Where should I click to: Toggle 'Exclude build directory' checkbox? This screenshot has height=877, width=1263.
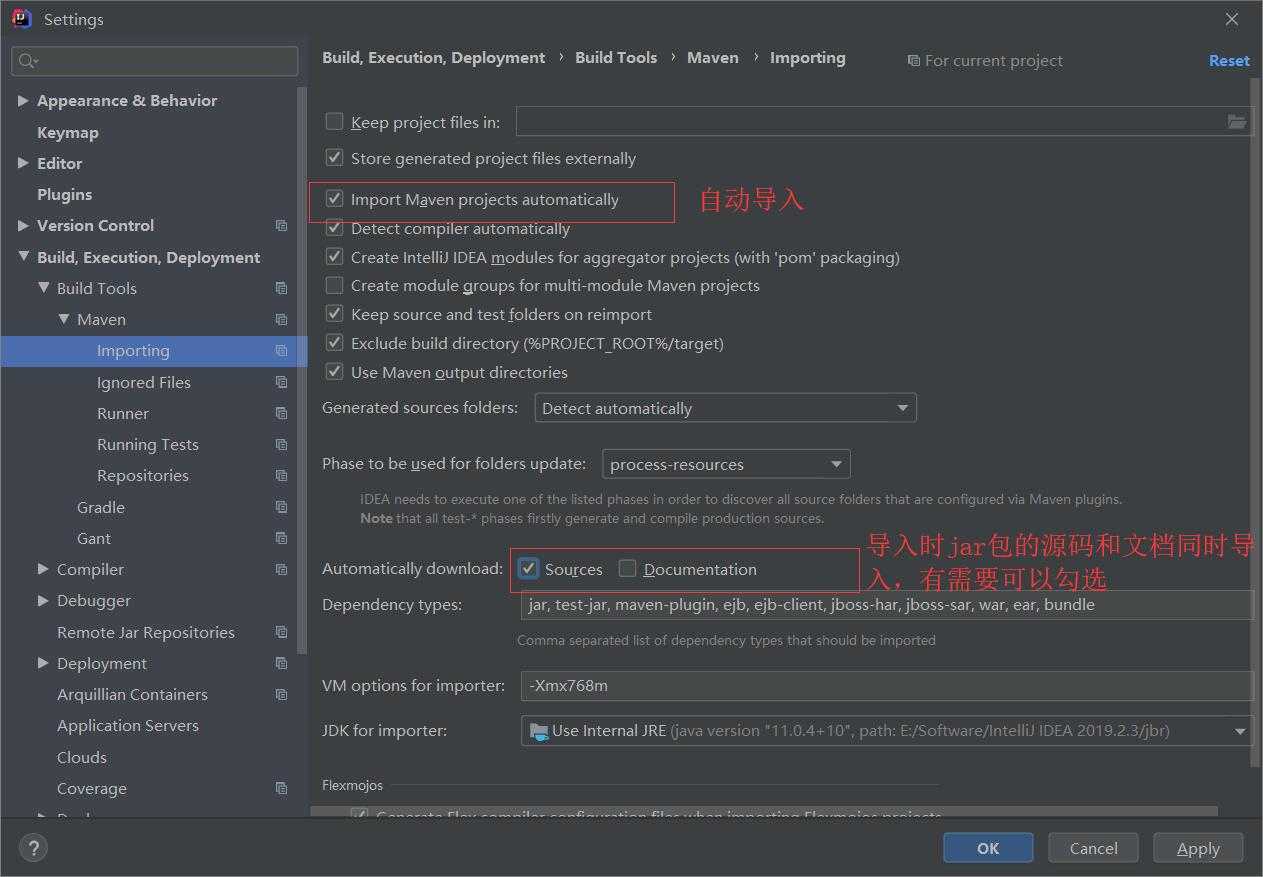point(335,343)
